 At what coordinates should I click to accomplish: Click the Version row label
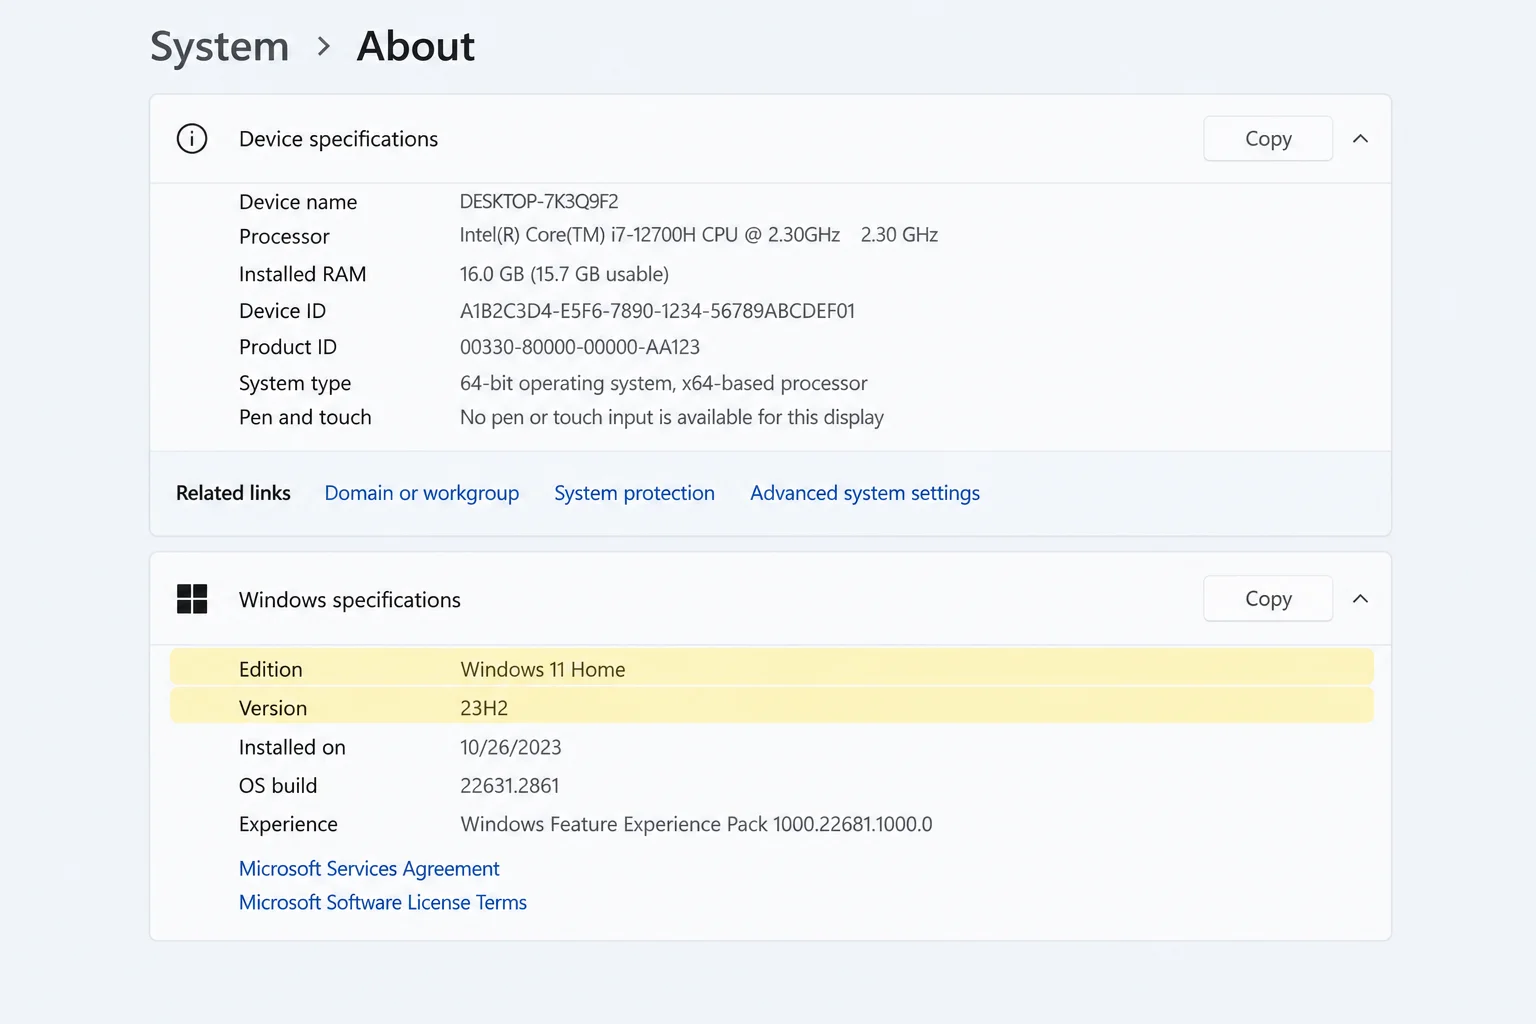[273, 708]
